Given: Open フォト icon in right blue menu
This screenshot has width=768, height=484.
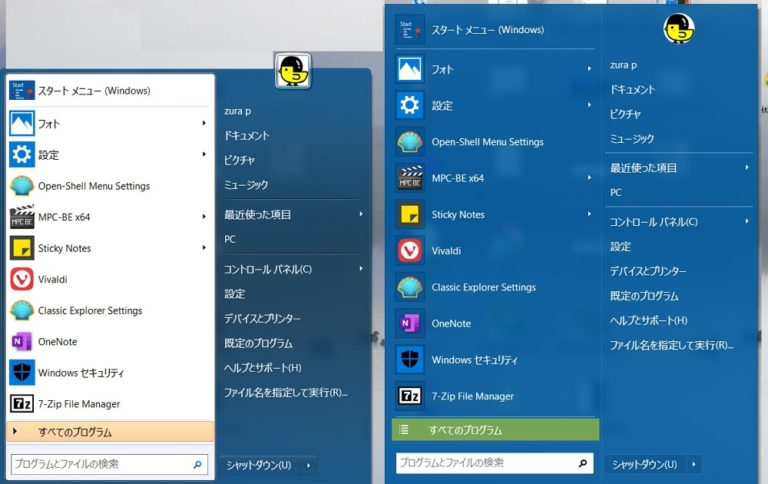Looking at the screenshot, I should pyautogui.click(x=409, y=69).
